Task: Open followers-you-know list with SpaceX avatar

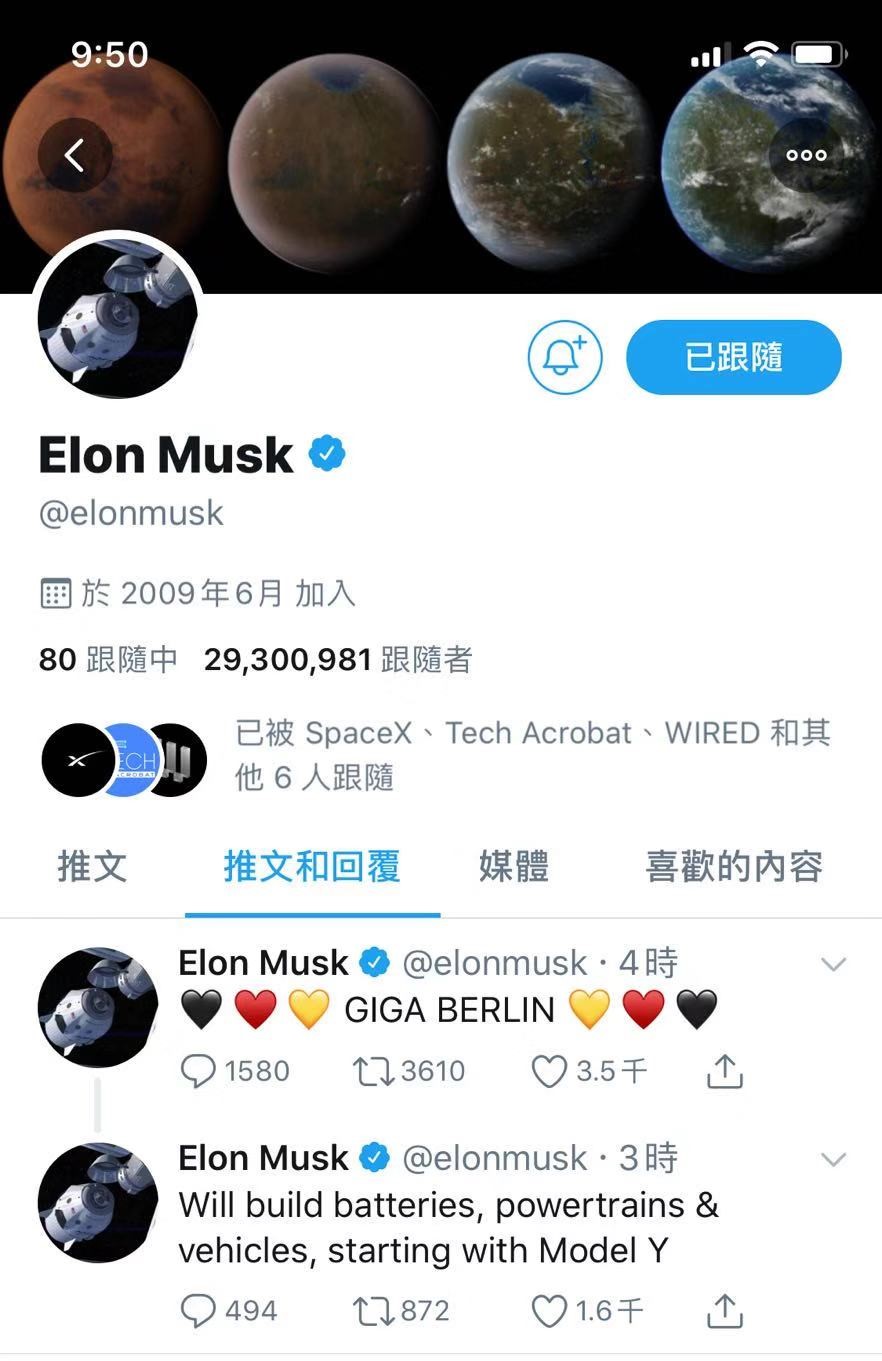Action: [x=437, y=755]
